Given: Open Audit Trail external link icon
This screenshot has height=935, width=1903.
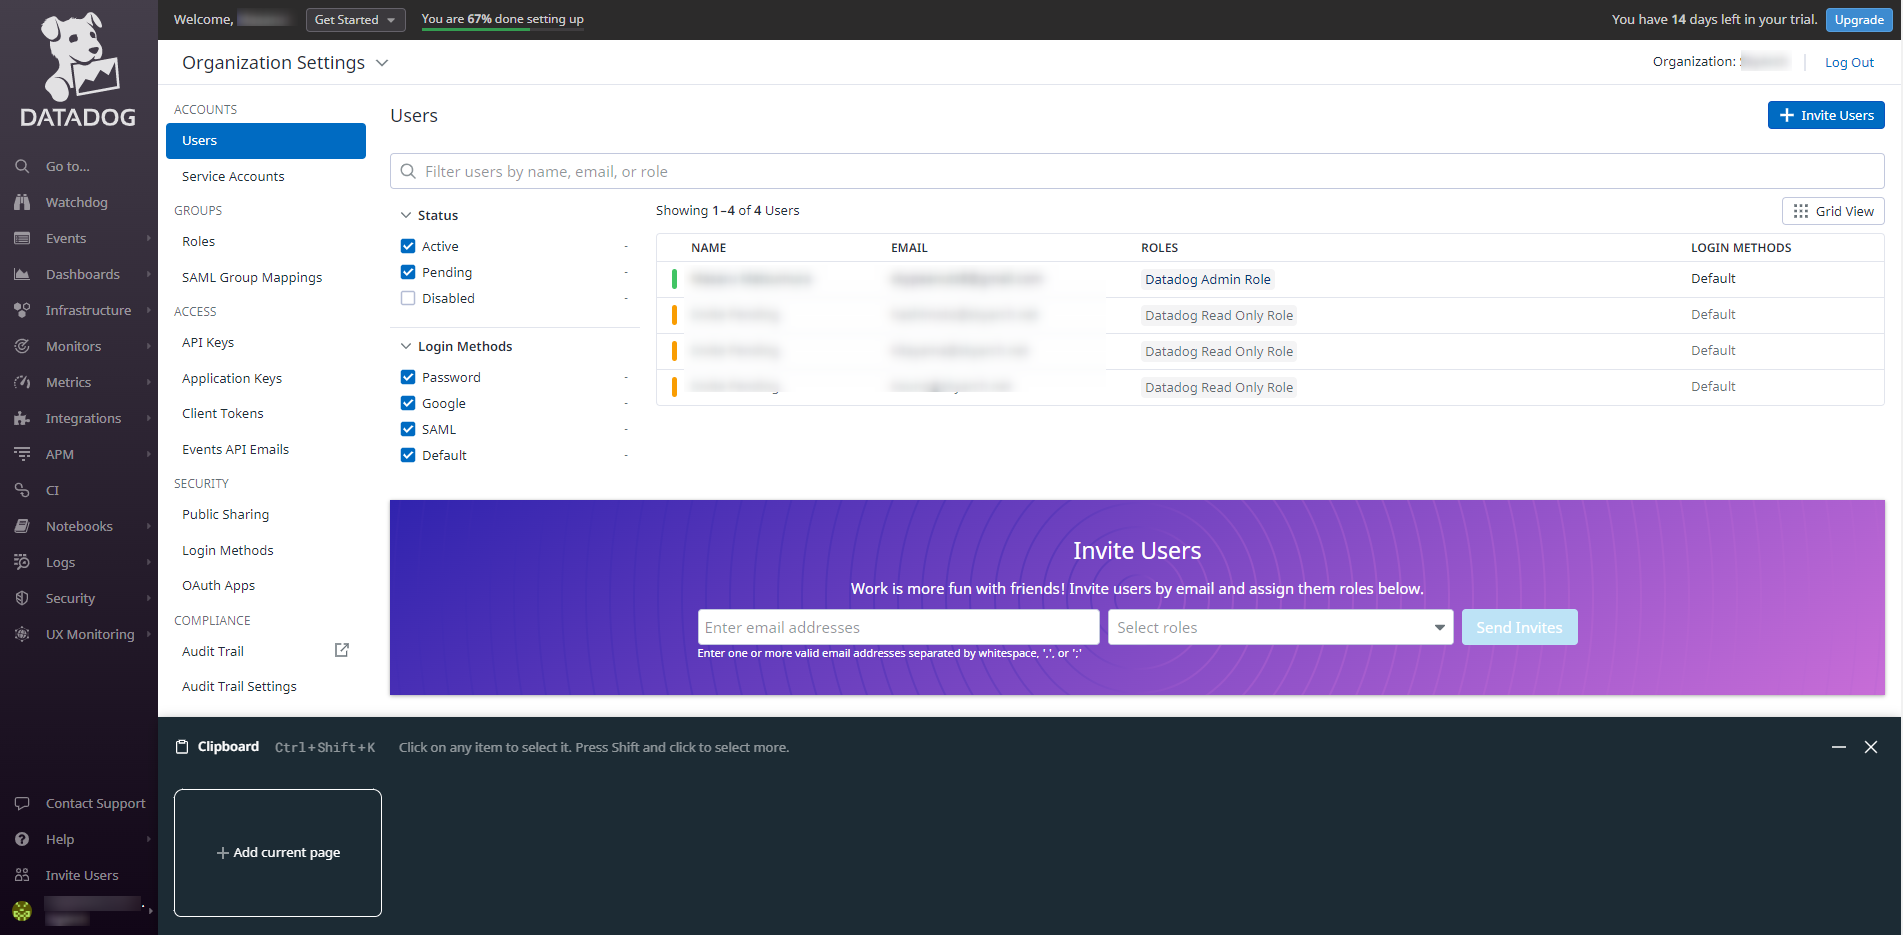Looking at the screenshot, I should click(342, 650).
